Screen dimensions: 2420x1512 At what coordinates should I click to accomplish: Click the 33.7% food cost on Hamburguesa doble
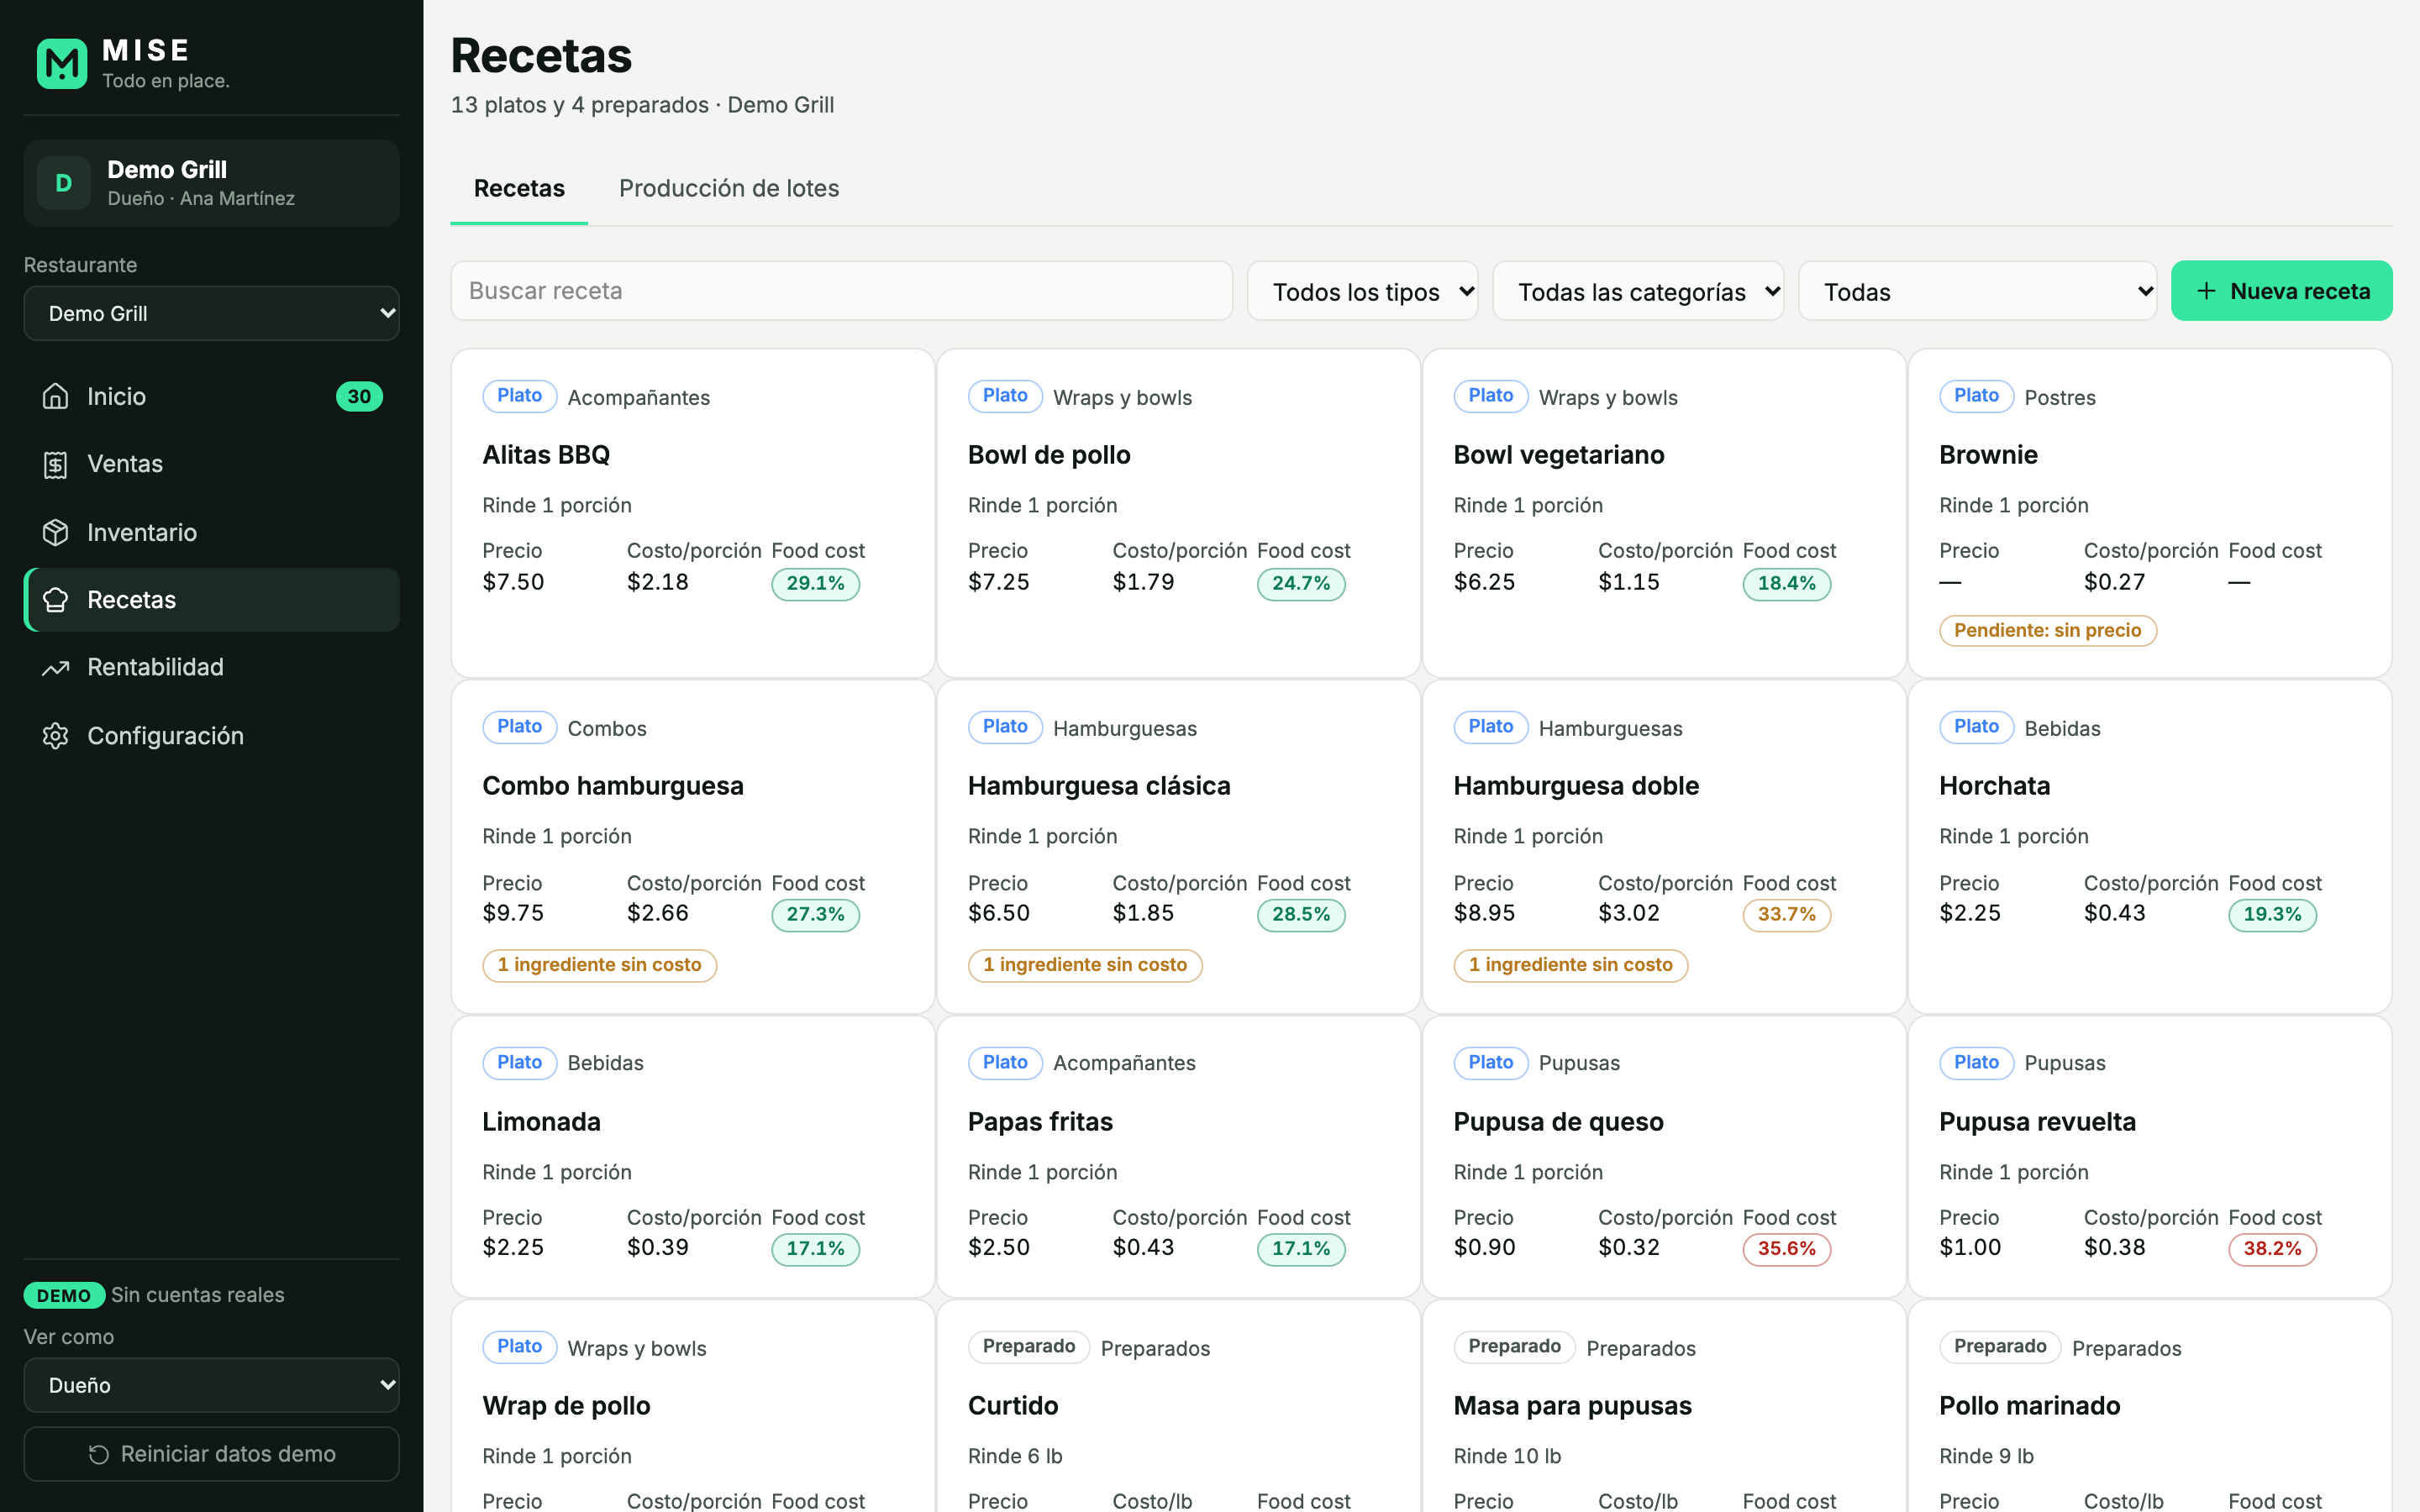click(1786, 915)
